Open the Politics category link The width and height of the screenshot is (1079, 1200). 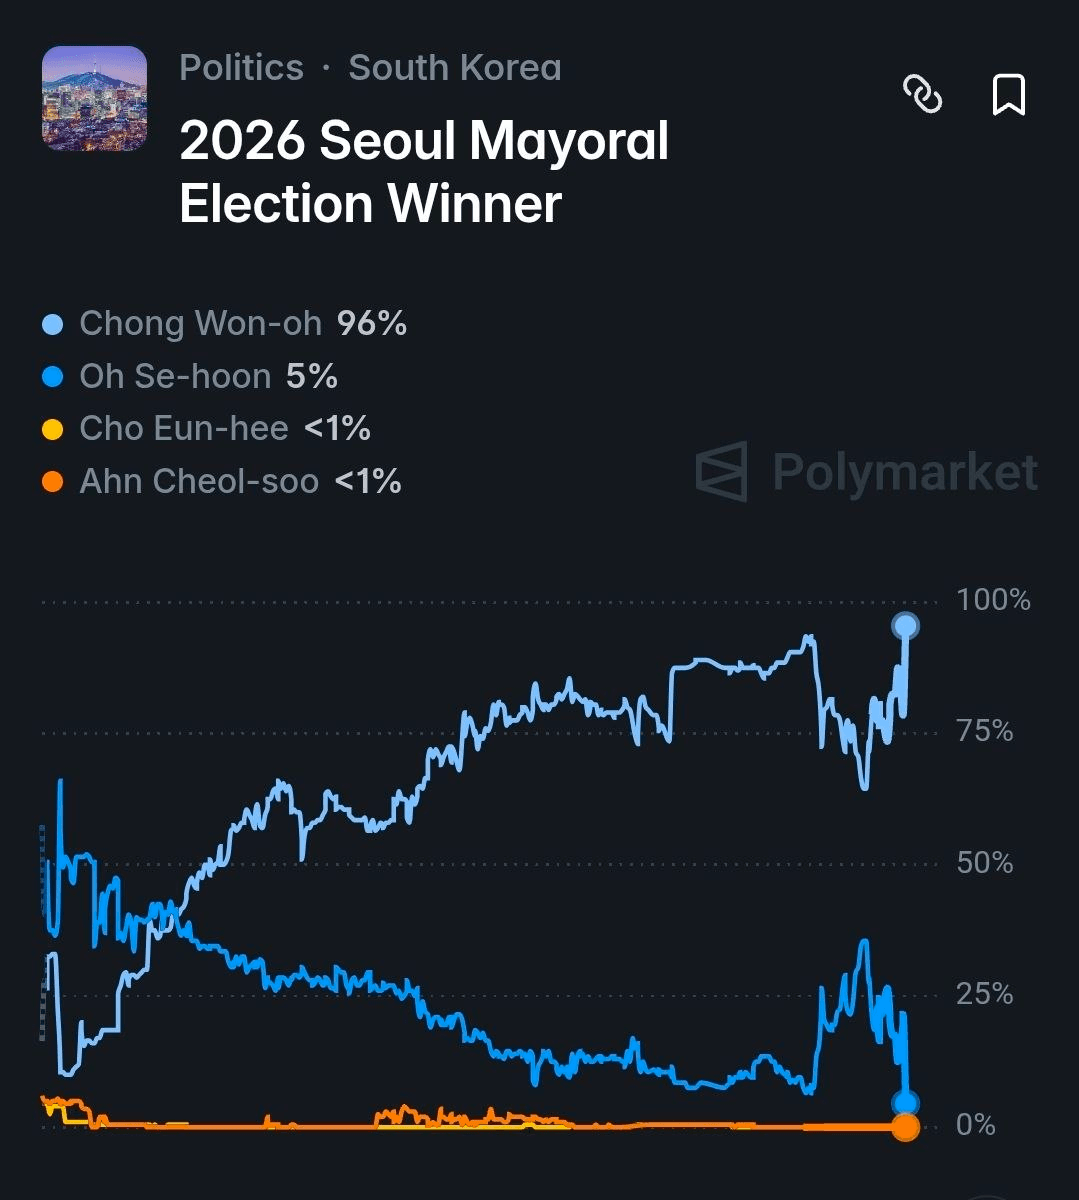(x=241, y=68)
